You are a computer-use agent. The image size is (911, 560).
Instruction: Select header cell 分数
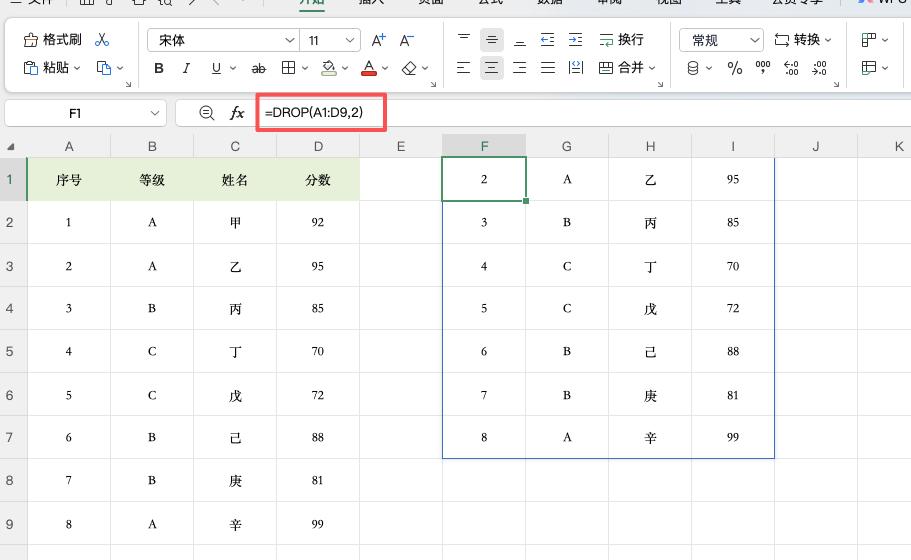pyautogui.click(x=318, y=180)
